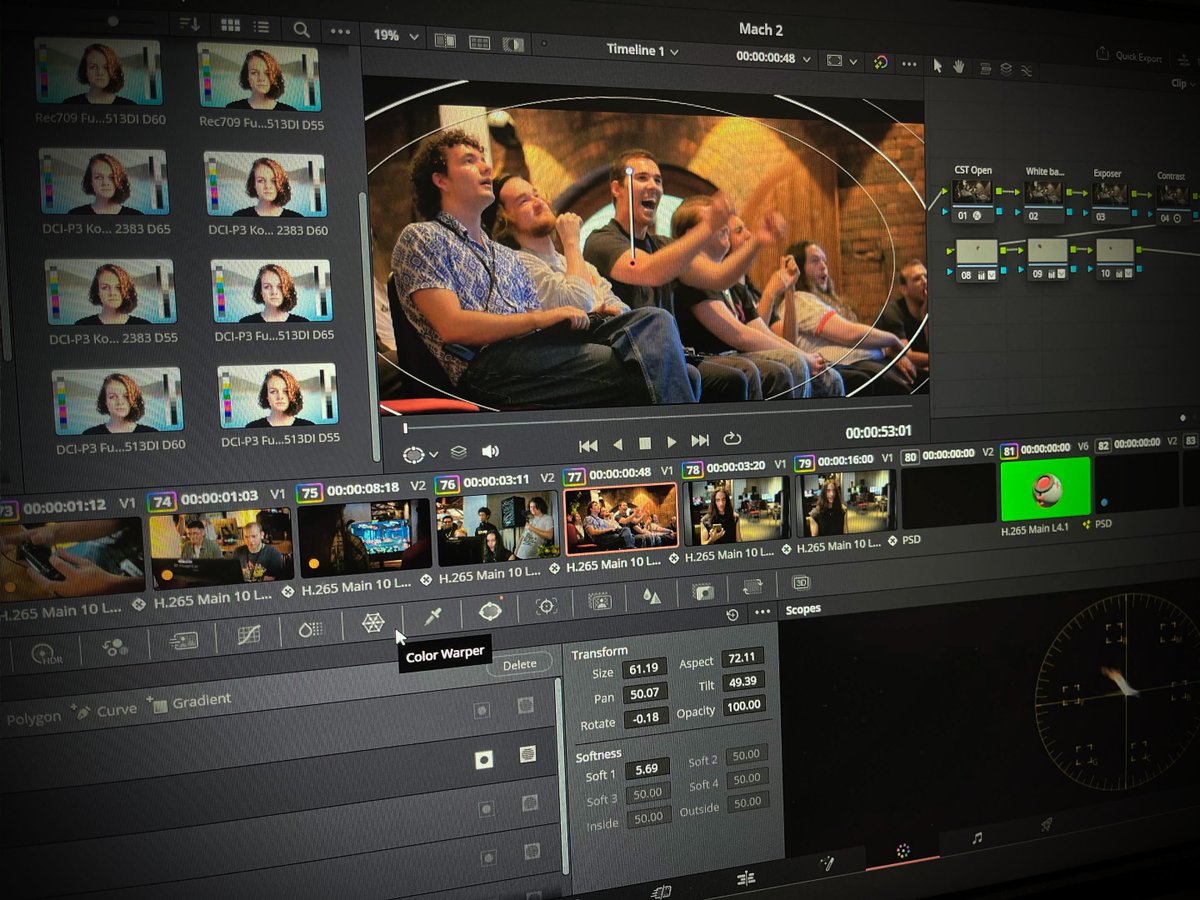Open the HSL curves droplet palette
This screenshot has height=900, width=1200.
pyautogui.click(x=311, y=628)
